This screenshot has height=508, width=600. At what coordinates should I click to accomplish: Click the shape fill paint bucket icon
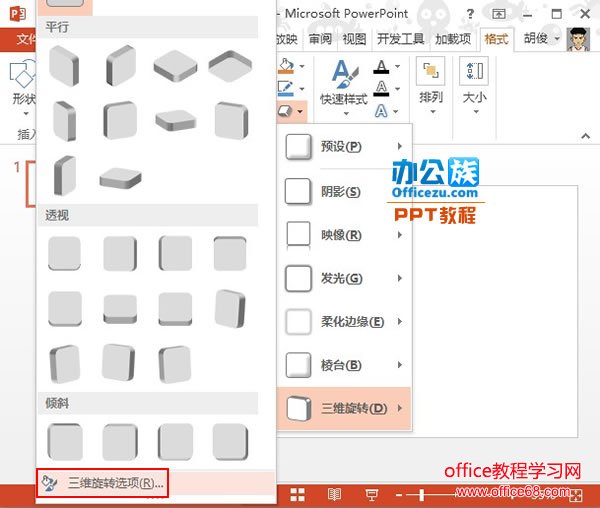[x=286, y=66]
